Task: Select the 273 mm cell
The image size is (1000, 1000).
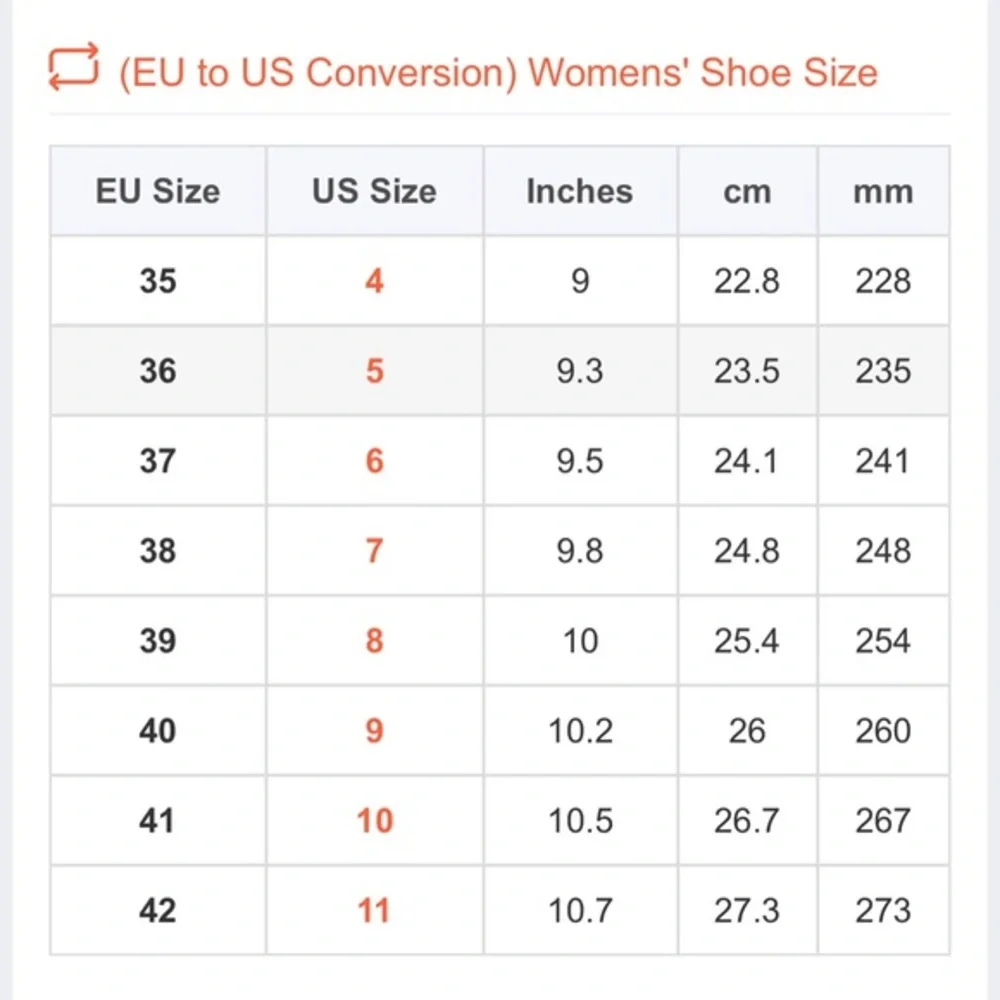Action: click(x=883, y=911)
